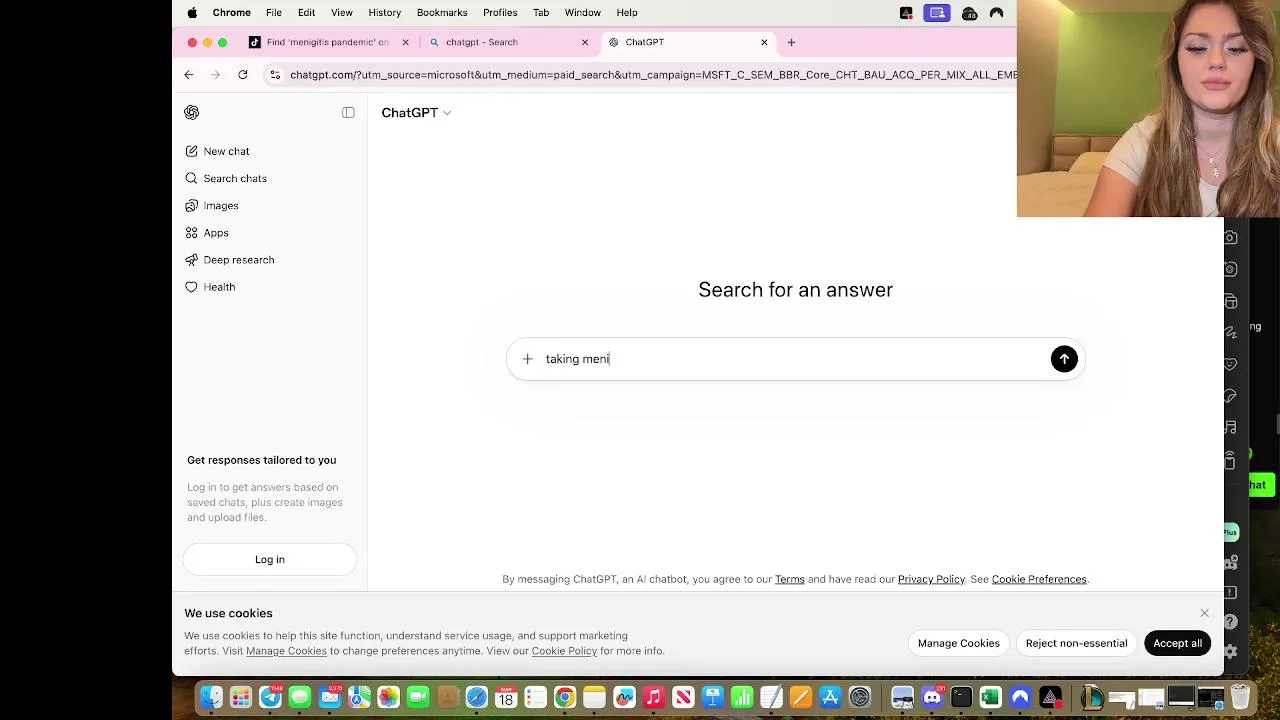This screenshot has width=1280, height=720.
Task: Dismiss the cookie banner with the X
Action: (x=1204, y=613)
